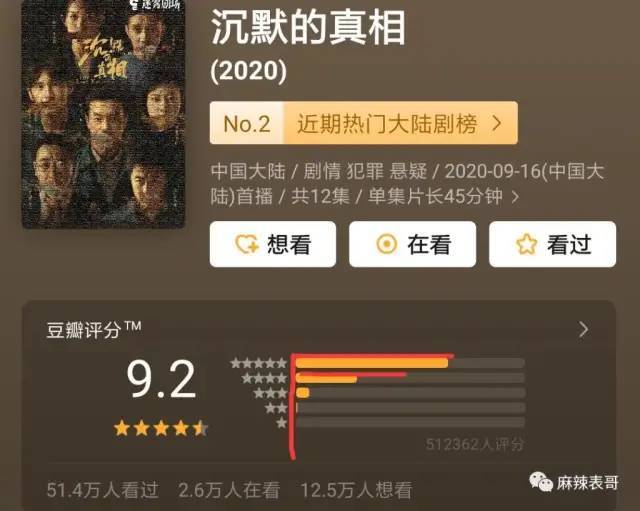Open the 51.4万人看过 list
Image resolution: width=640 pixels, height=511 pixels.
click(x=102, y=490)
